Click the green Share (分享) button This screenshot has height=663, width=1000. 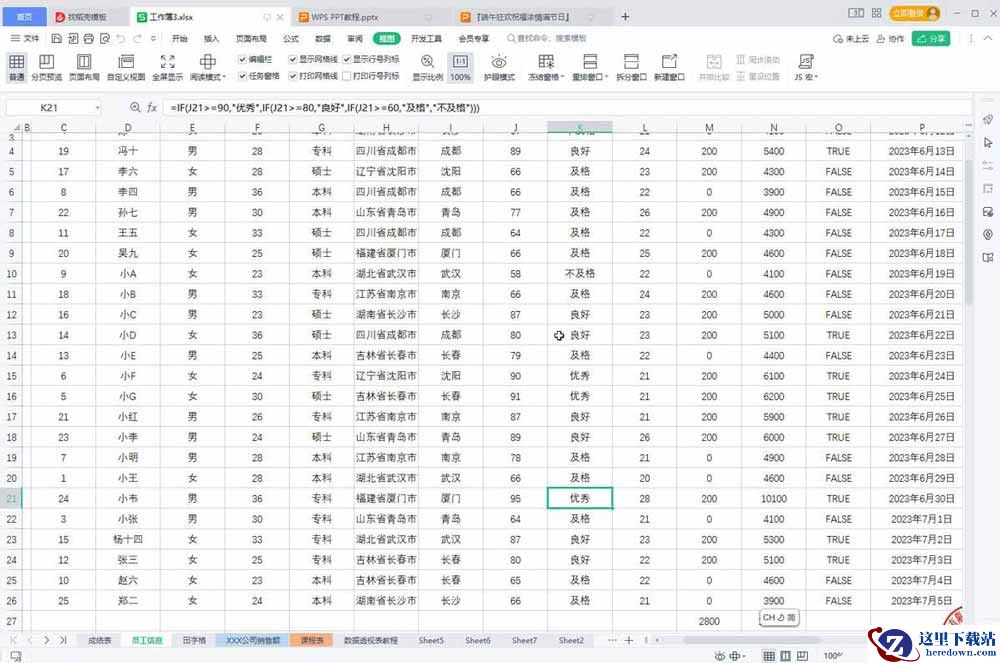(931, 39)
